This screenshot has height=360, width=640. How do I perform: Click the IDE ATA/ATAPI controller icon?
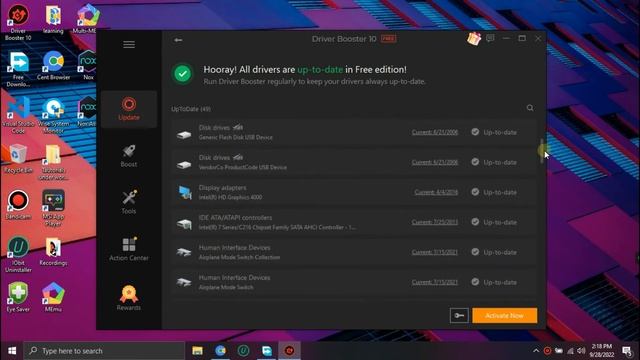pos(184,224)
